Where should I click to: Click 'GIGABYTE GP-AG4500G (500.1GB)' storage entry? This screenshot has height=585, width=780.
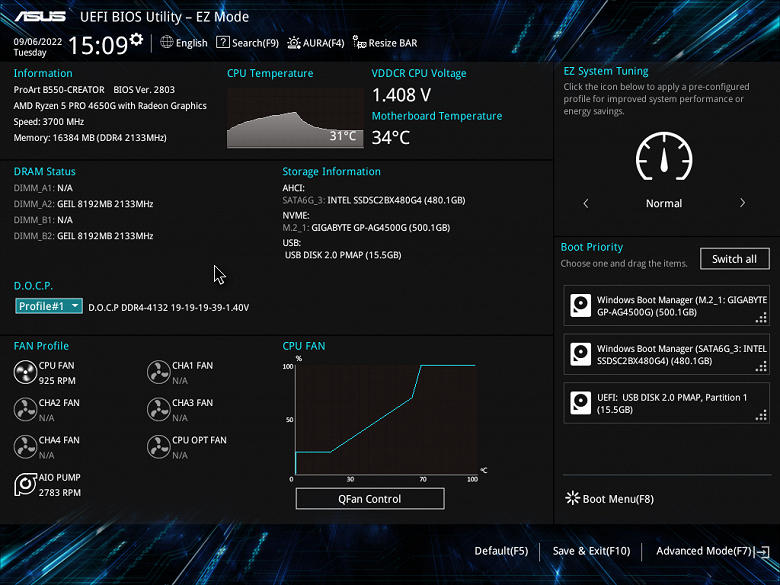click(381, 227)
